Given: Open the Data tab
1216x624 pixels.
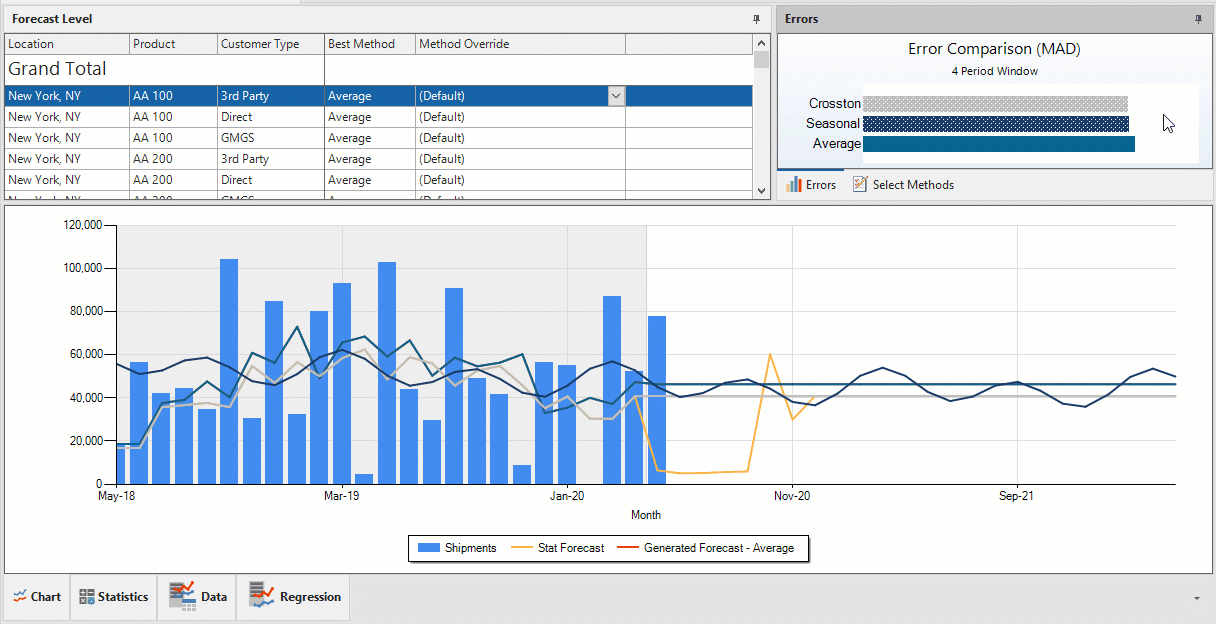Looking at the screenshot, I should point(198,597).
